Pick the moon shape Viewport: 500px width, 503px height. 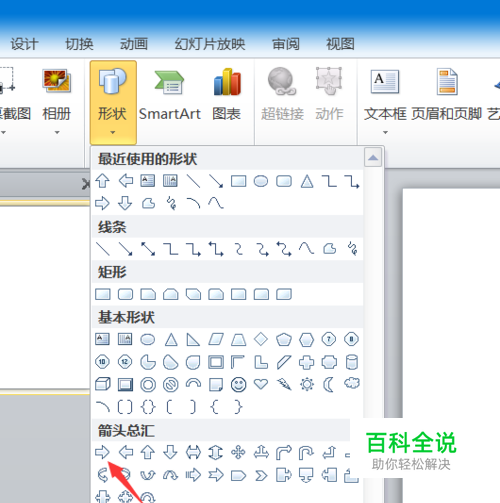329,385
